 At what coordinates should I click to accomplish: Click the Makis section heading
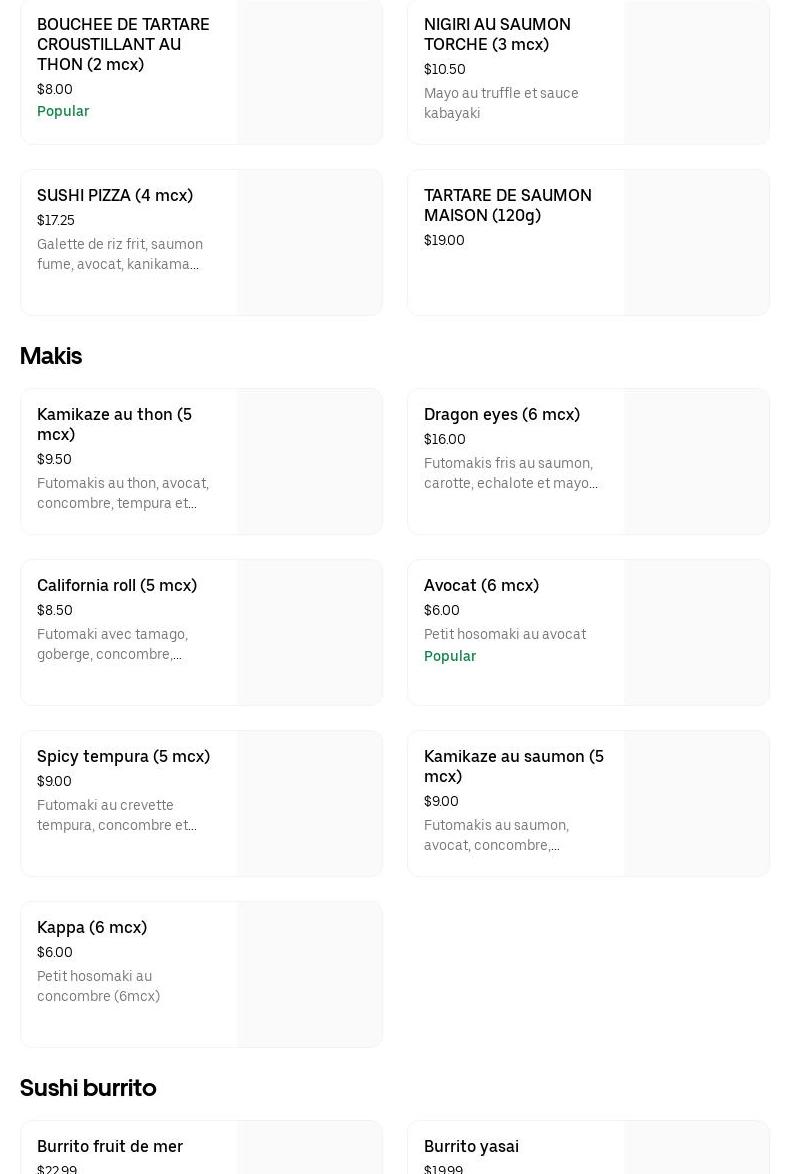51,356
